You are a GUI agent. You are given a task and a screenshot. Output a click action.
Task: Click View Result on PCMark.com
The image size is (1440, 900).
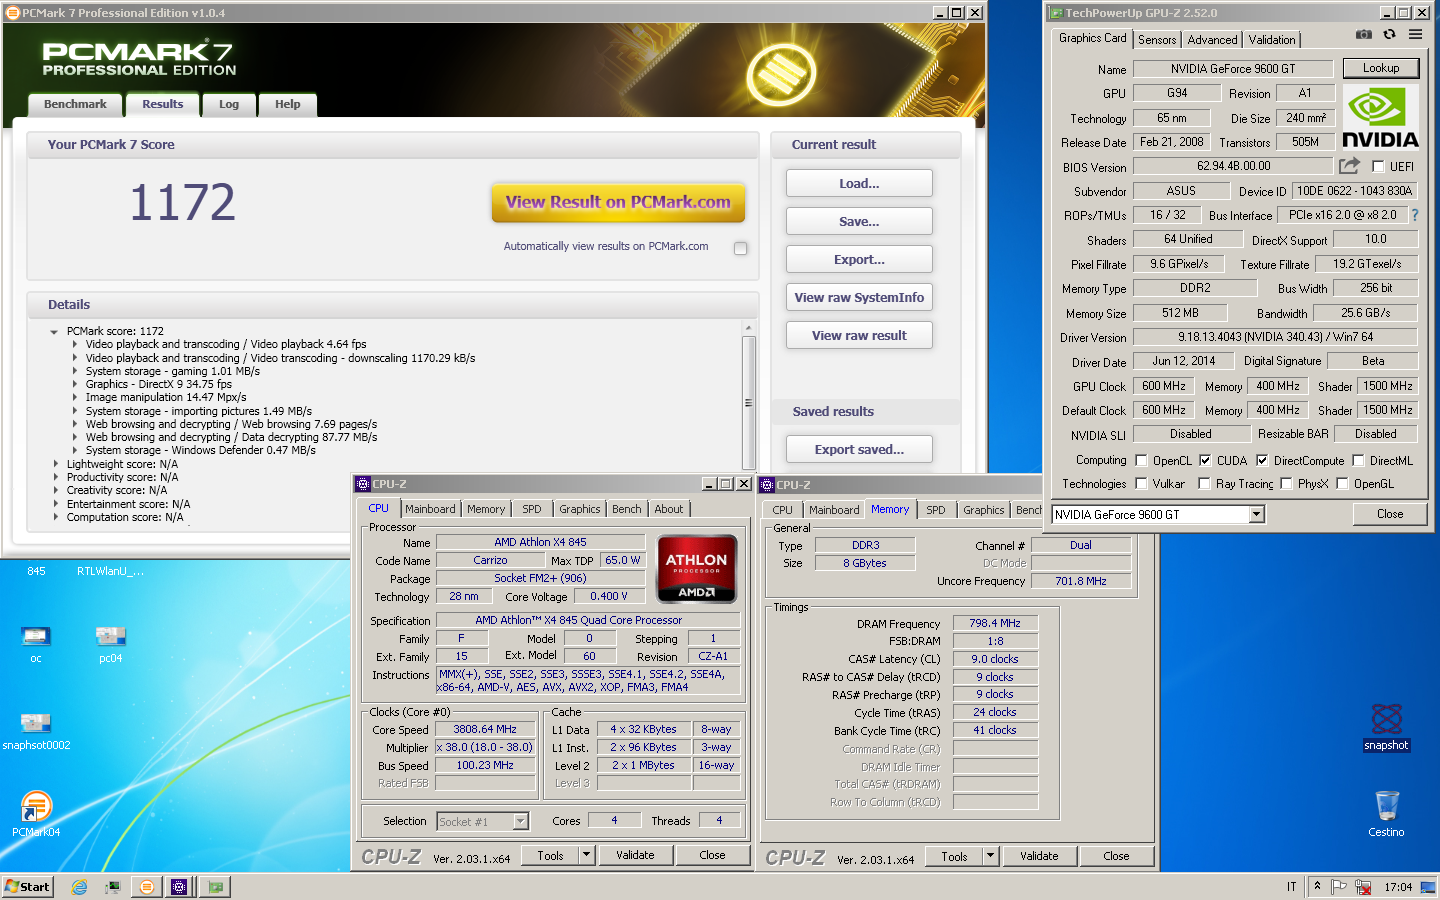pyautogui.click(x=618, y=202)
